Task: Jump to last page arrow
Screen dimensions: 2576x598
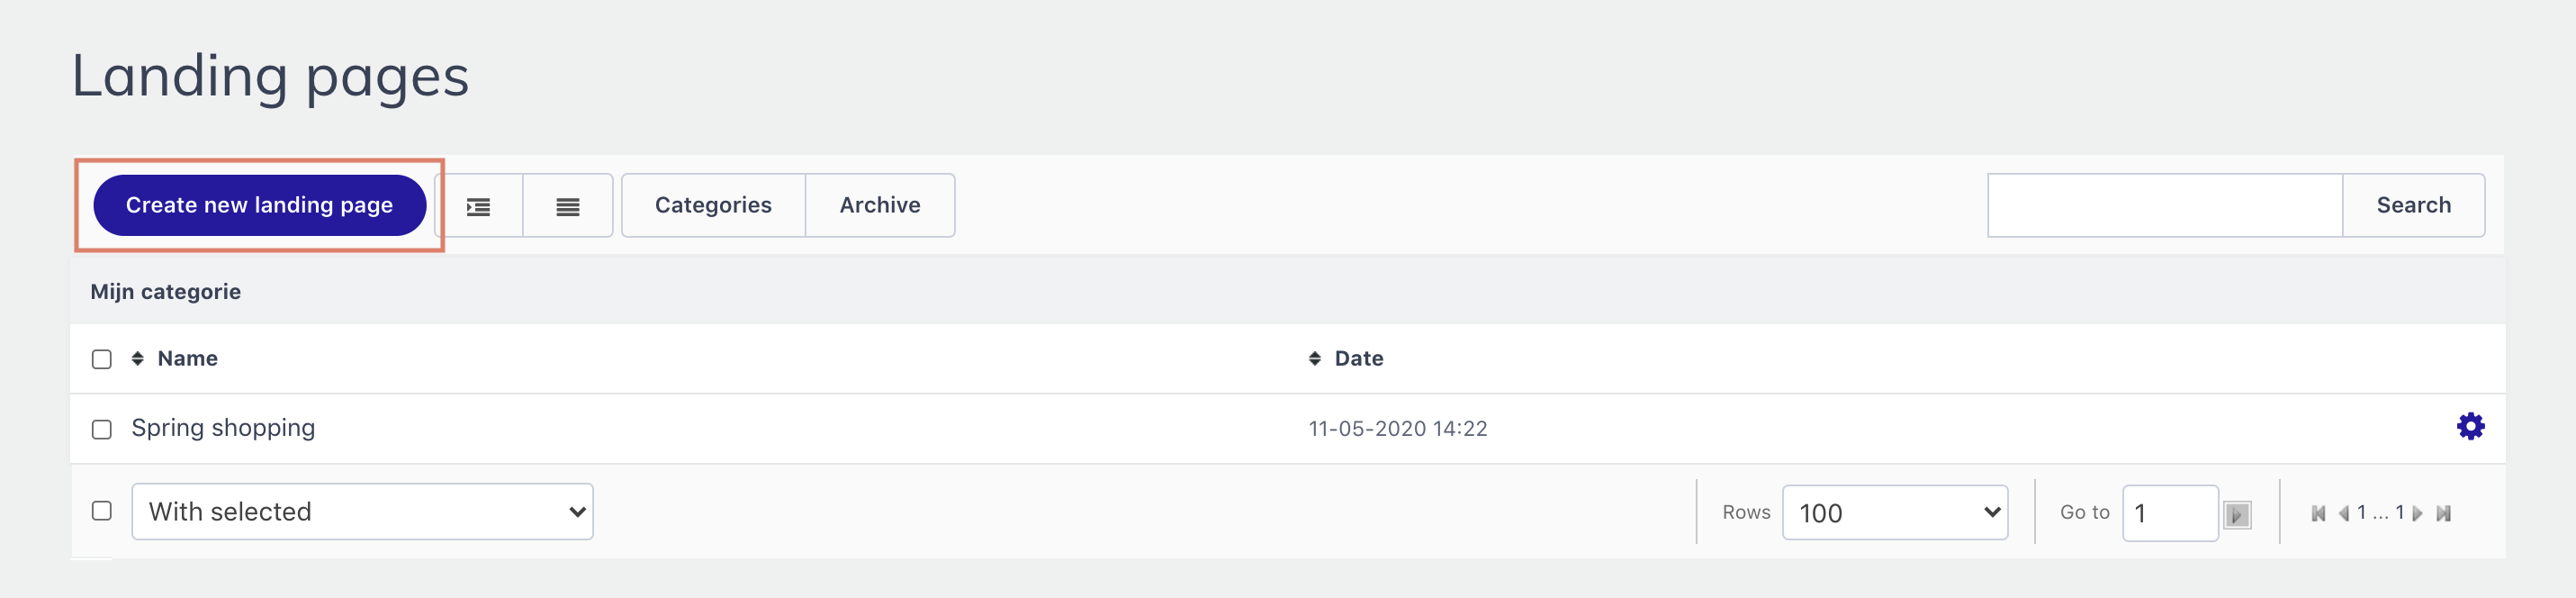Action: pyautogui.click(x=2444, y=513)
